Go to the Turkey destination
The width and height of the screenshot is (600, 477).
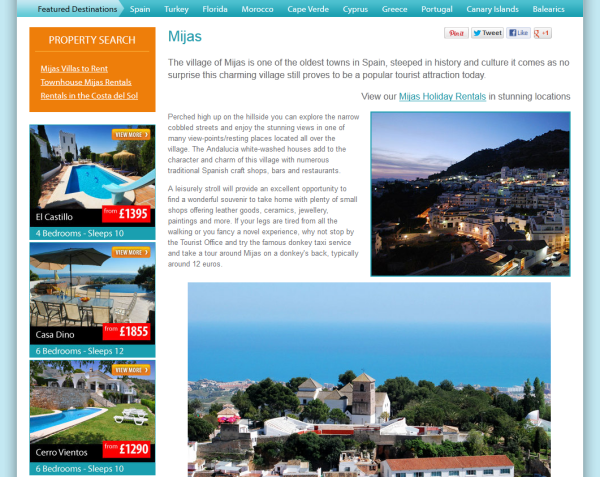pyautogui.click(x=176, y=9)
